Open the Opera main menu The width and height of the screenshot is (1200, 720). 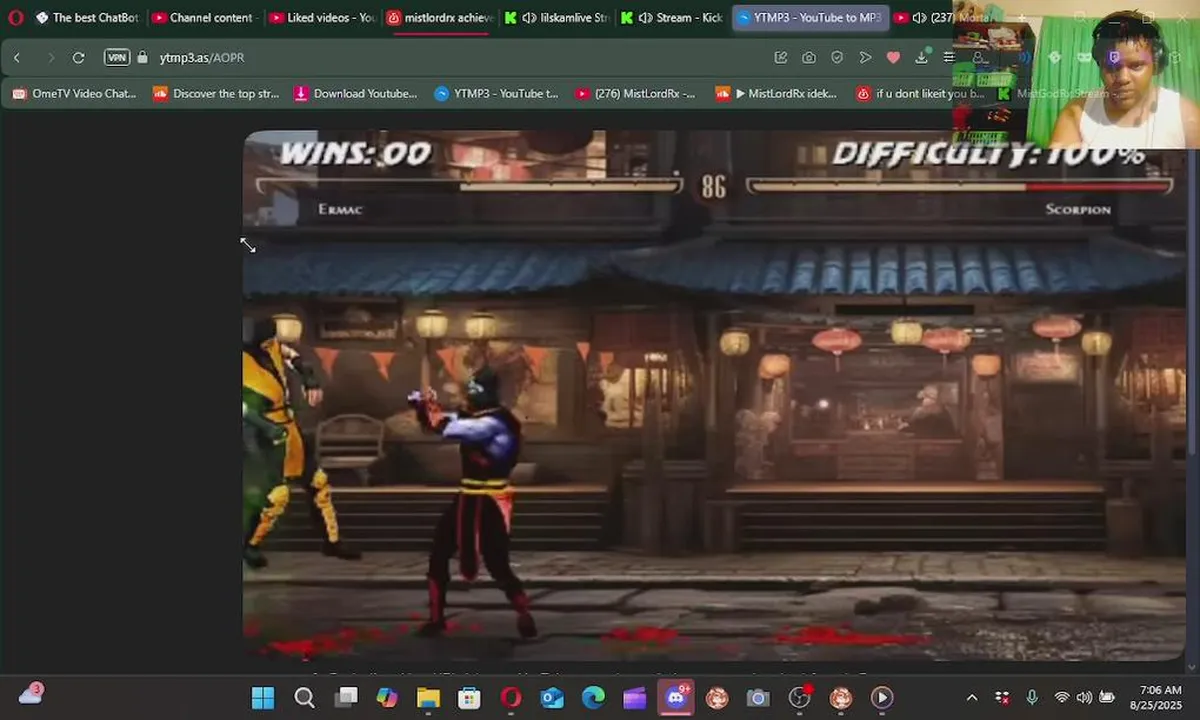(x=15, y=18)
